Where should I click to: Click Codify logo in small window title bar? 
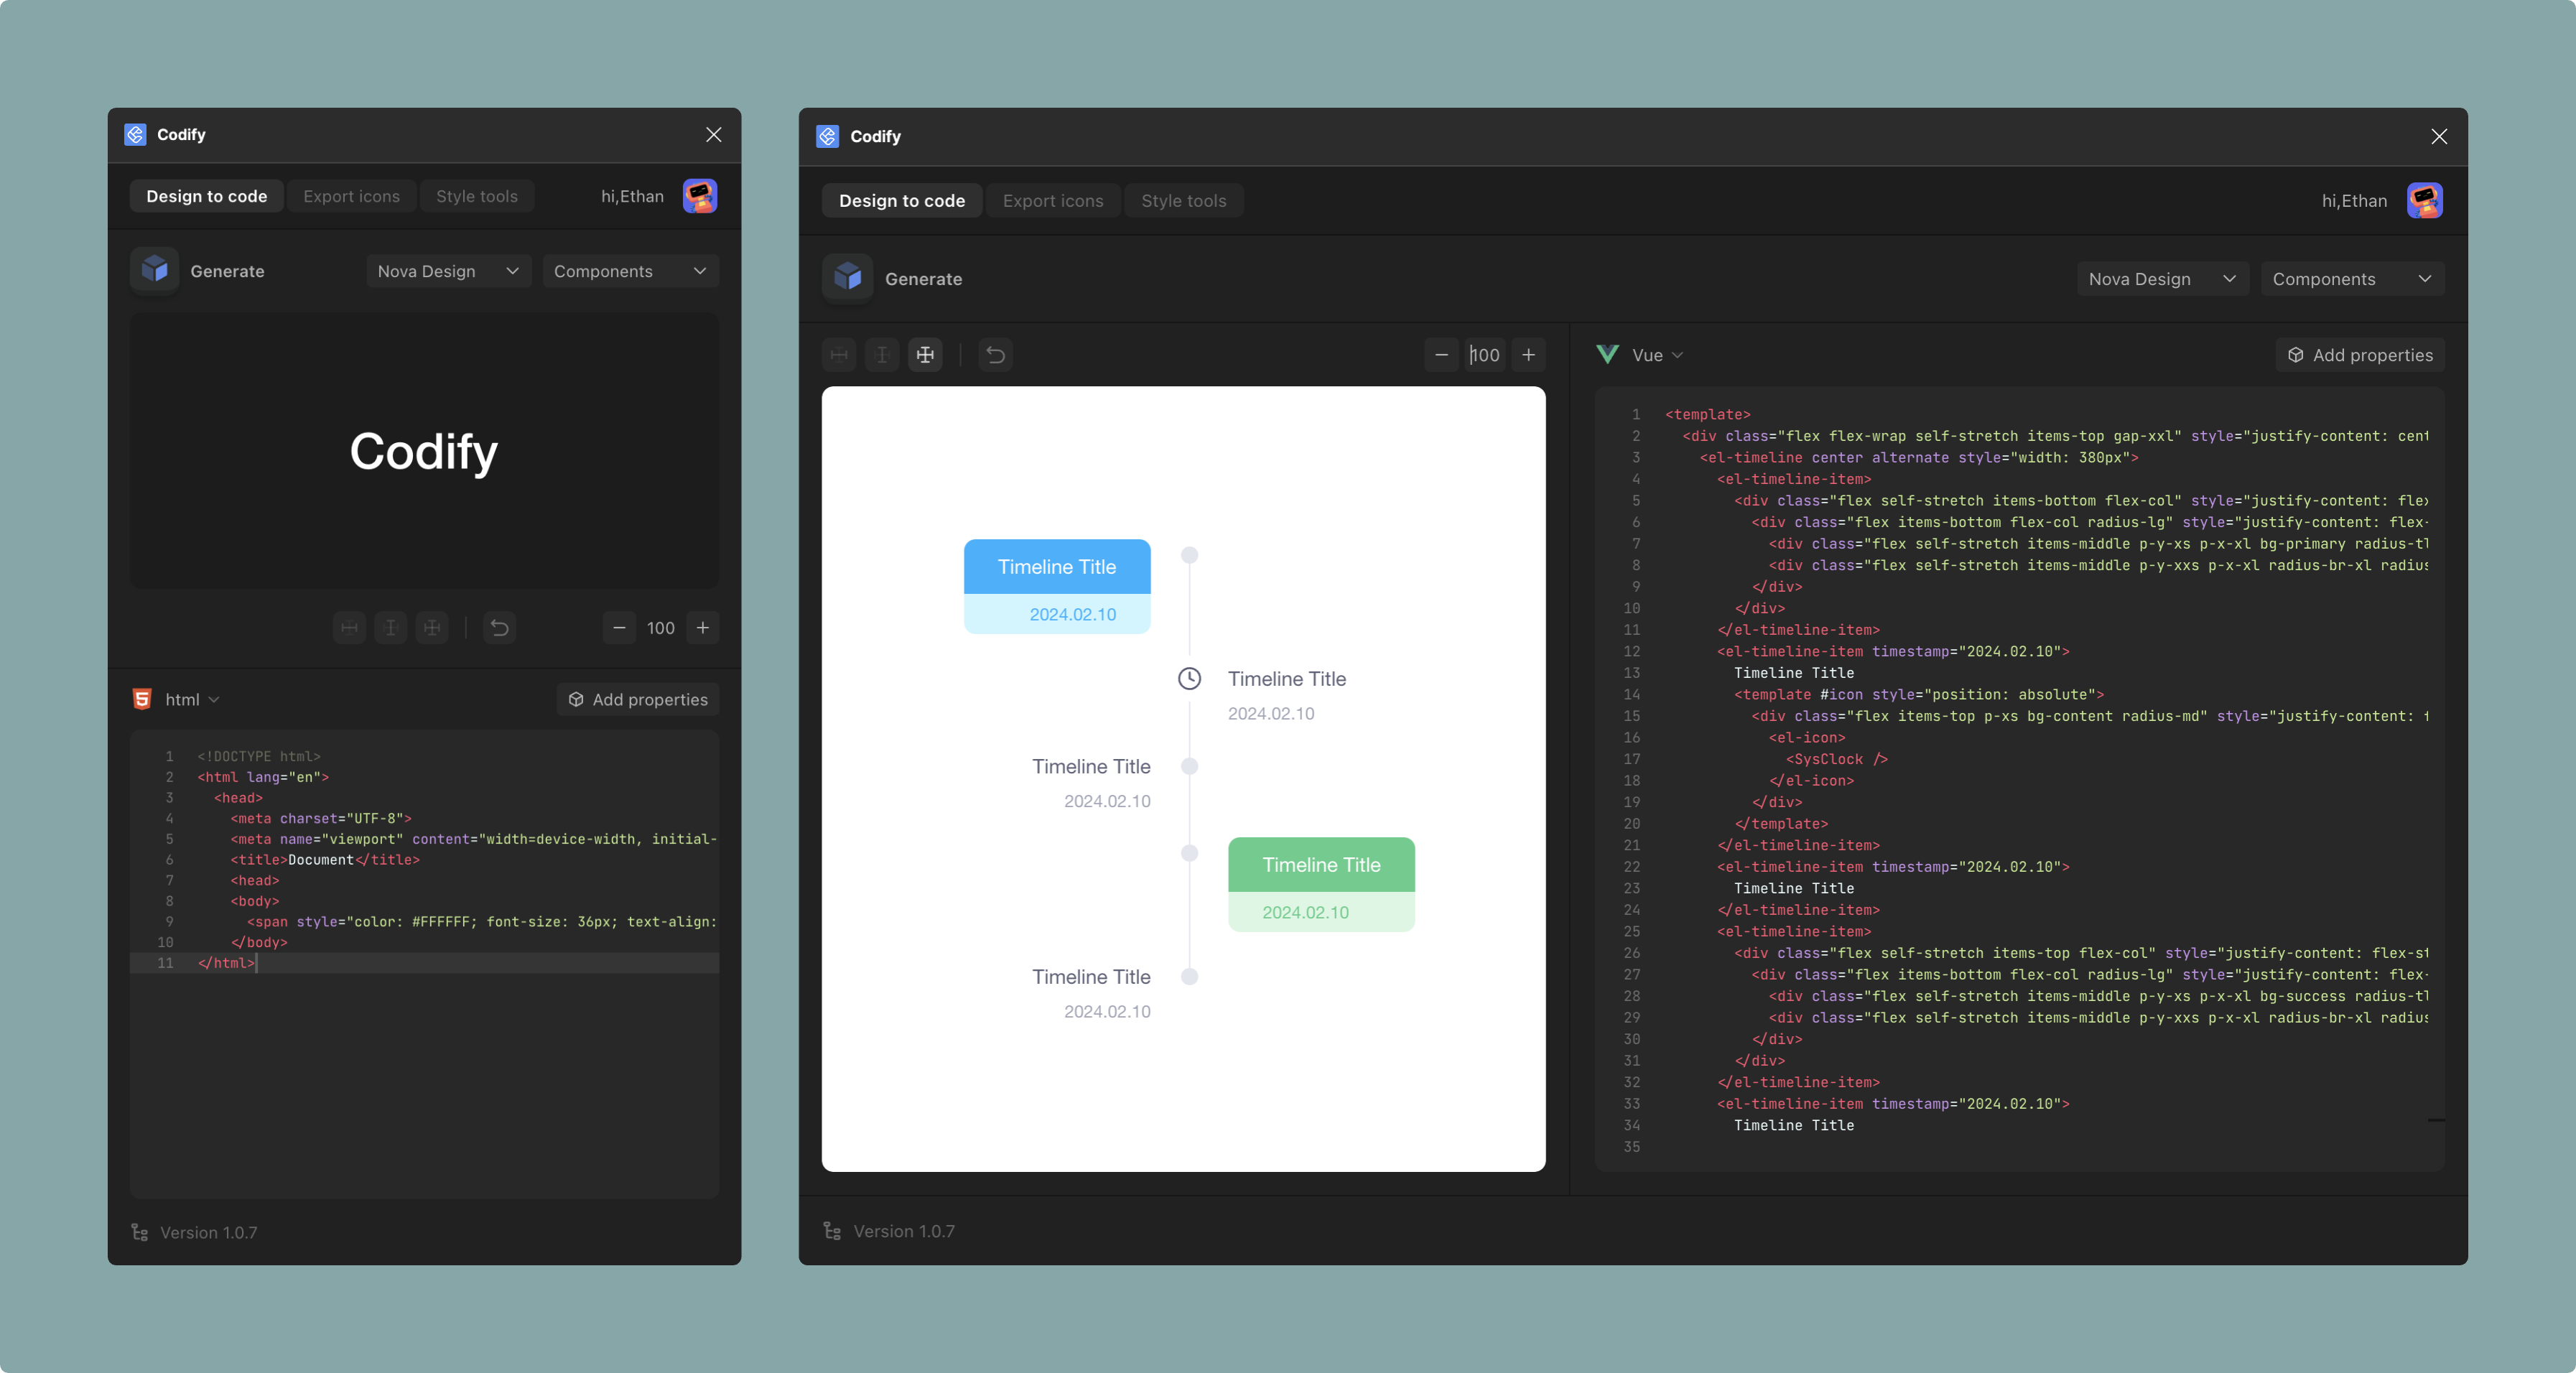click(135, 134)
